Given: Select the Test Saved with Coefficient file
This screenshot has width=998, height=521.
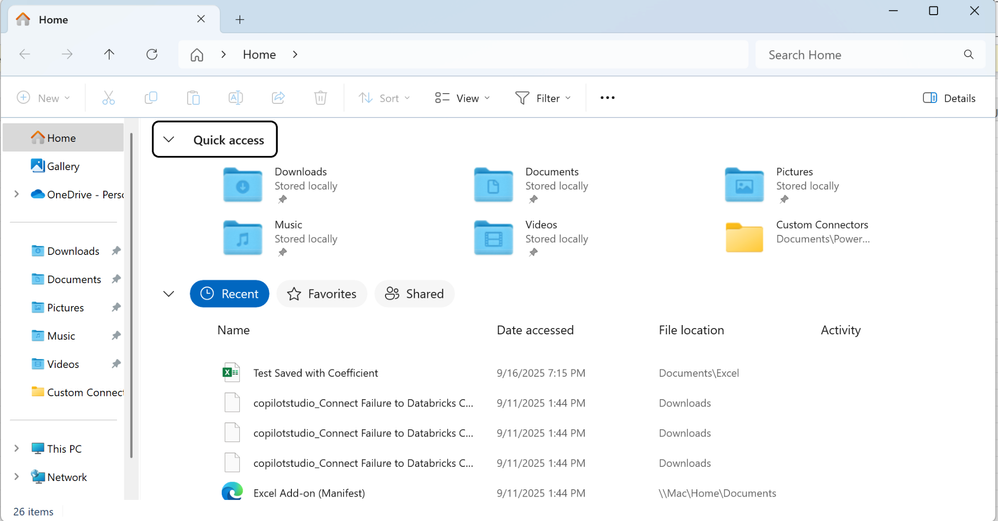Looking at the screenshot, I should (315, 373).
